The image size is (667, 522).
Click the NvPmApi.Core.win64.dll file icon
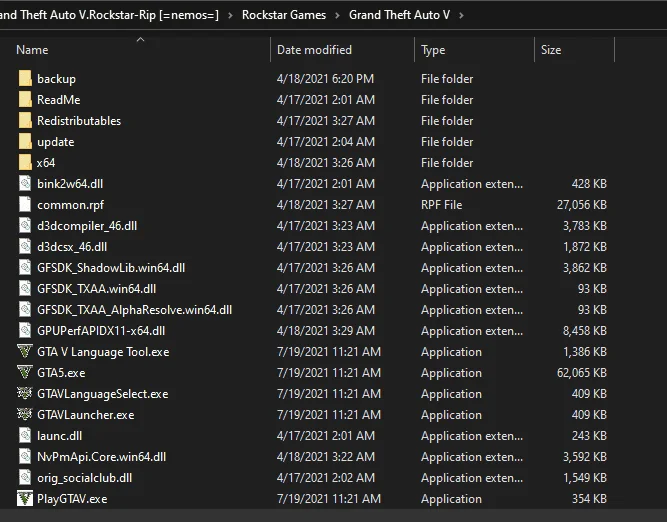(25, 456)
